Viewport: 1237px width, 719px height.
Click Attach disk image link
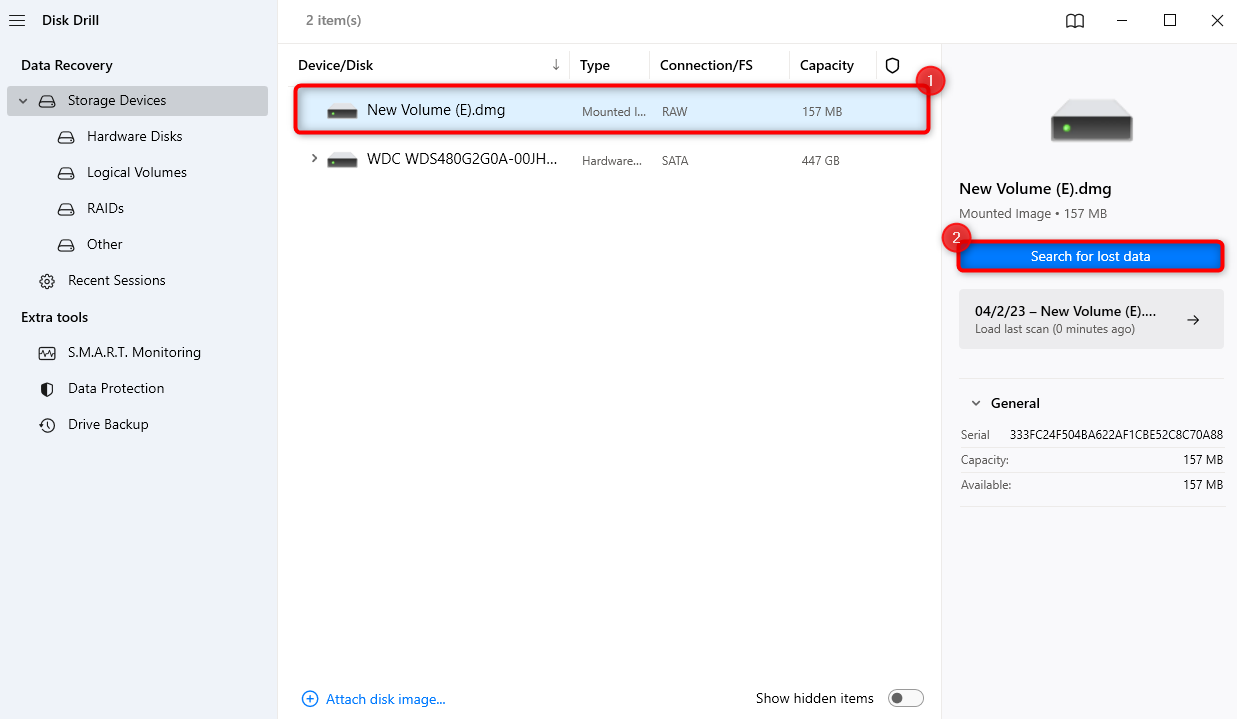pos(386,700)
